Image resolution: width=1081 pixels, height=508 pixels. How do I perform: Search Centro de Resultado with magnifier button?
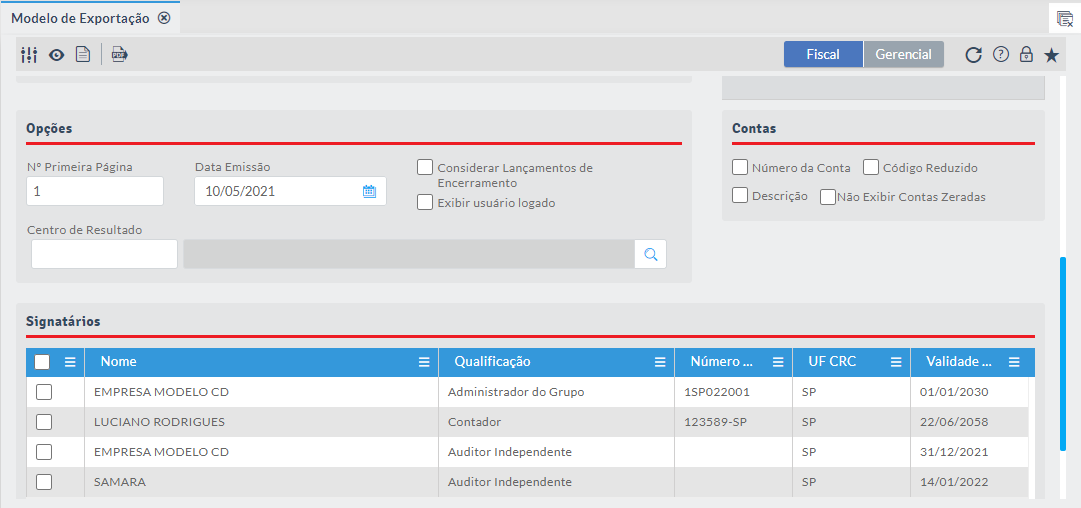(x=650, y=255)
